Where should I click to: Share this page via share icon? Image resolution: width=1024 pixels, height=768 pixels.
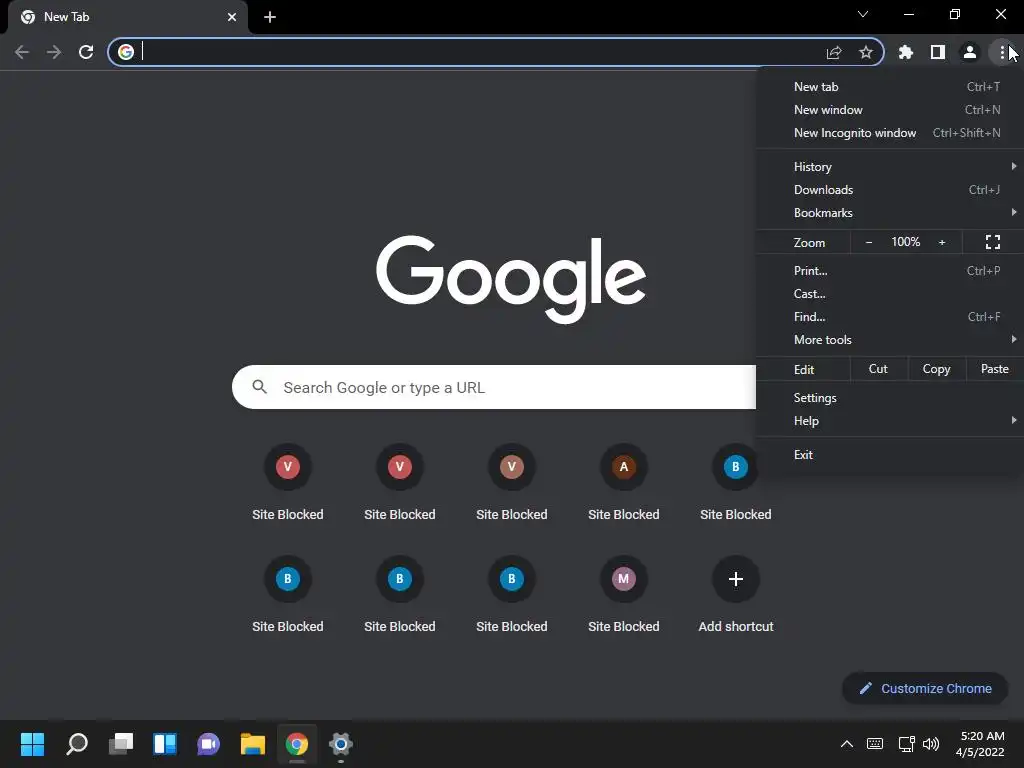(834, 52)
